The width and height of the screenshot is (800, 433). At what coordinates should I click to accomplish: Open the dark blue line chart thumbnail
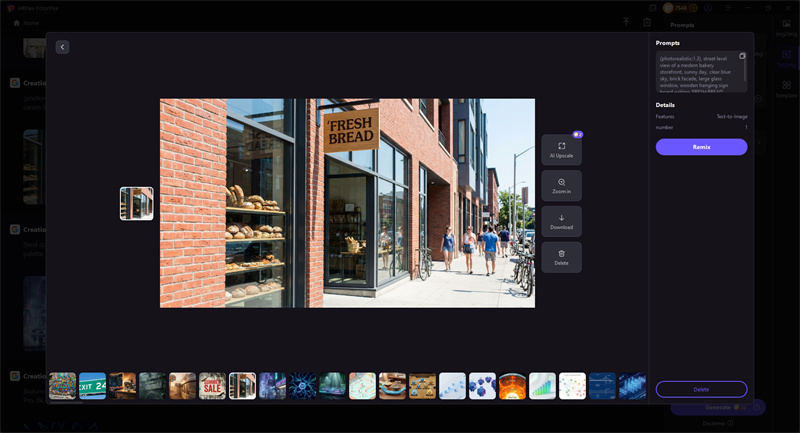click(603, 386)
